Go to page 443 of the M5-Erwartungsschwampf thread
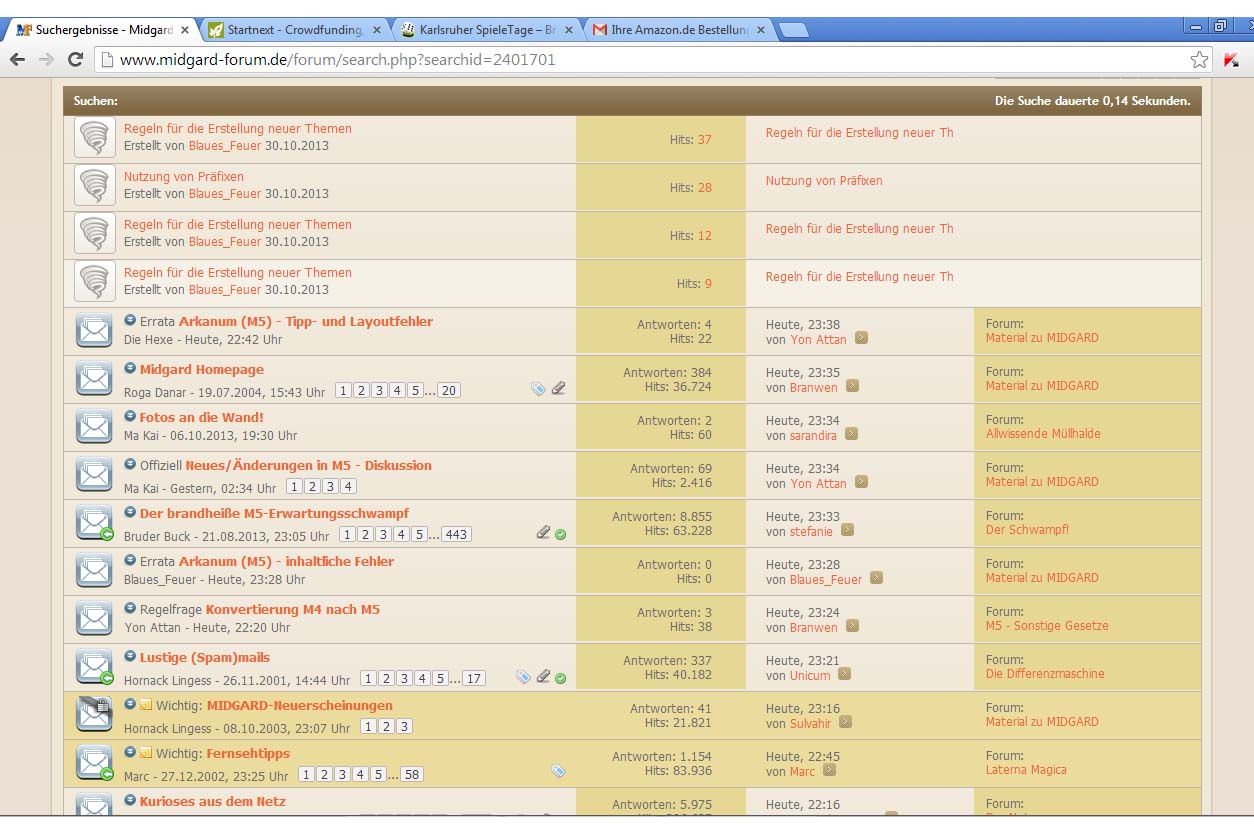 [456, 535]
